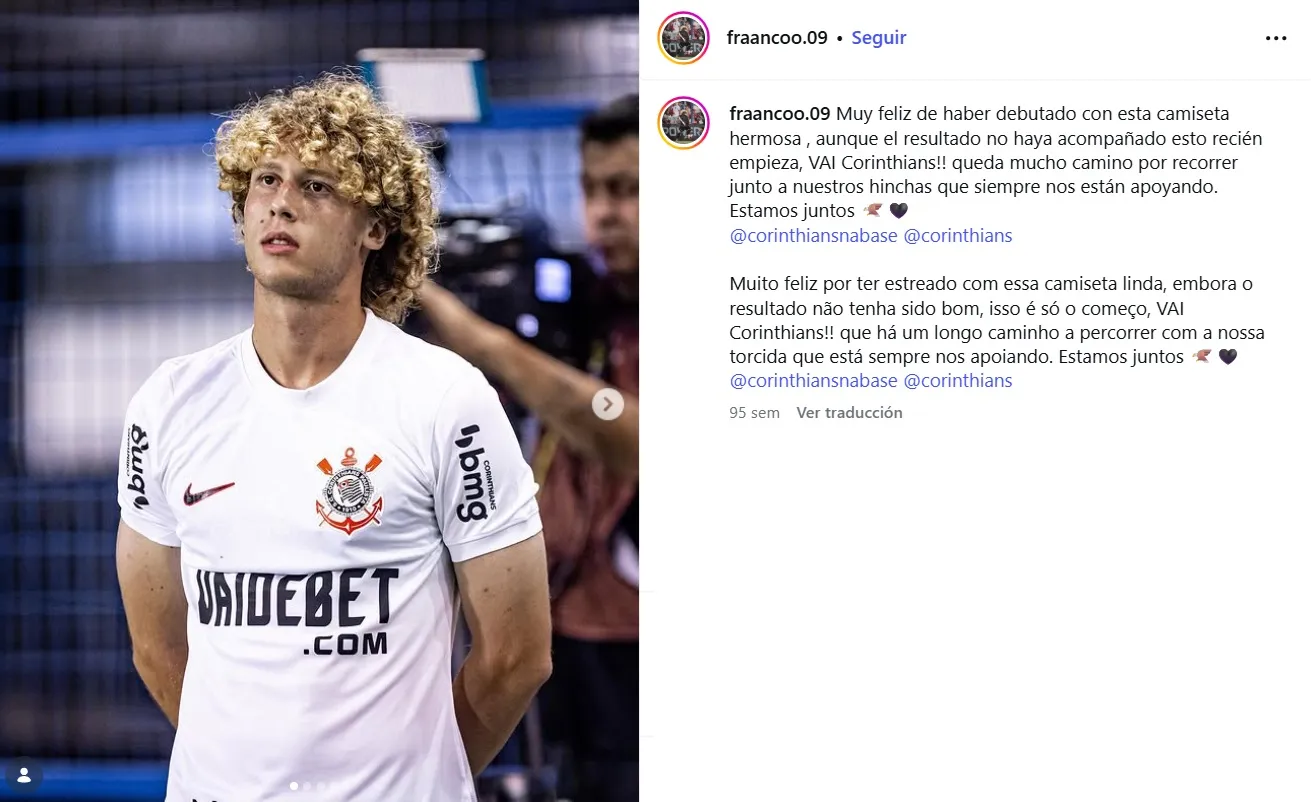Click the Corinthians crest on the jersey

point(349,490)
